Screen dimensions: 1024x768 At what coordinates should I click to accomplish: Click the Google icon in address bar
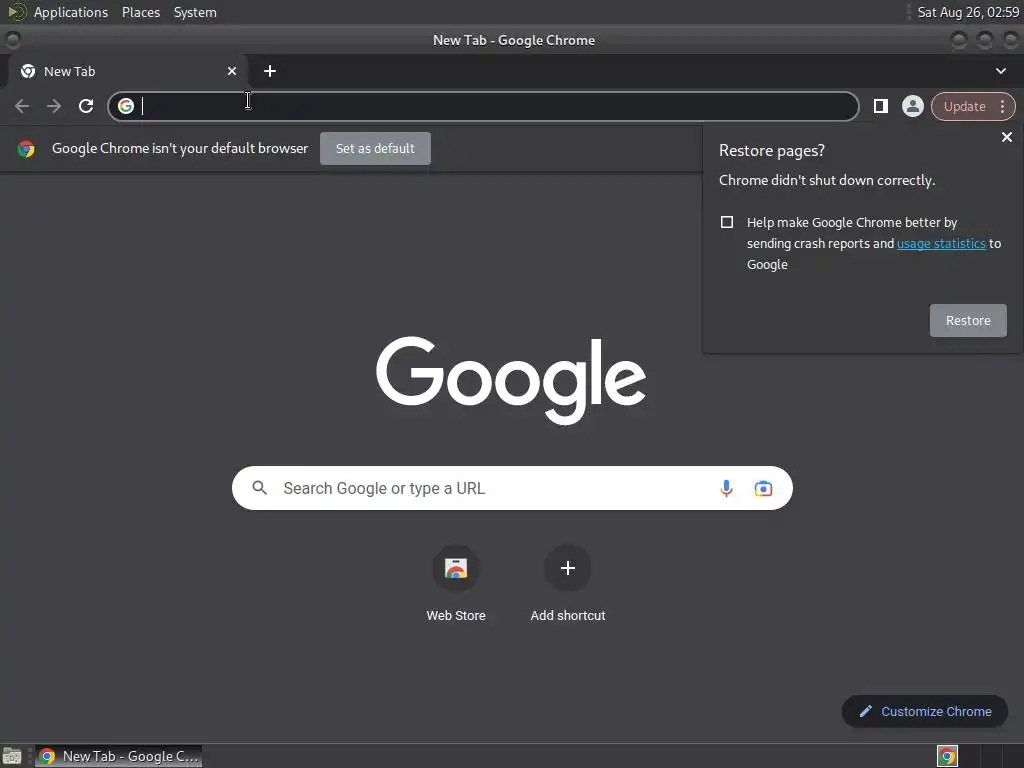126,106
